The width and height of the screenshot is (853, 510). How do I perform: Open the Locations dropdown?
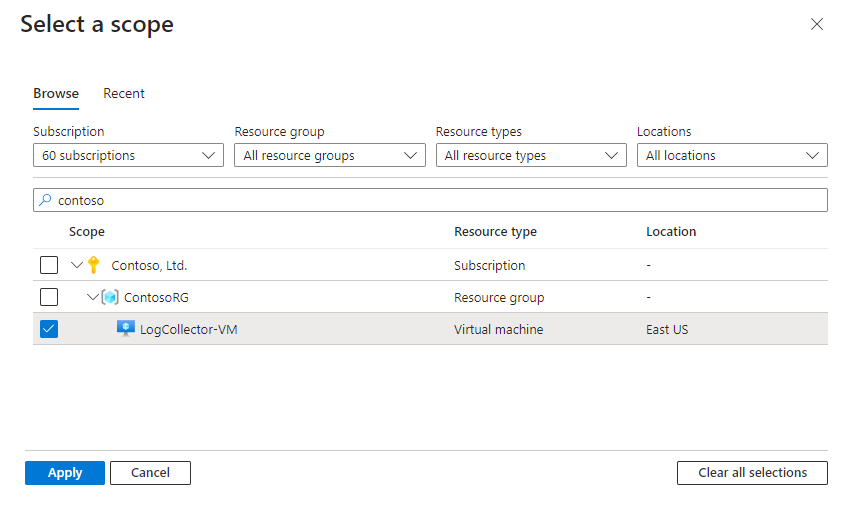732,156
